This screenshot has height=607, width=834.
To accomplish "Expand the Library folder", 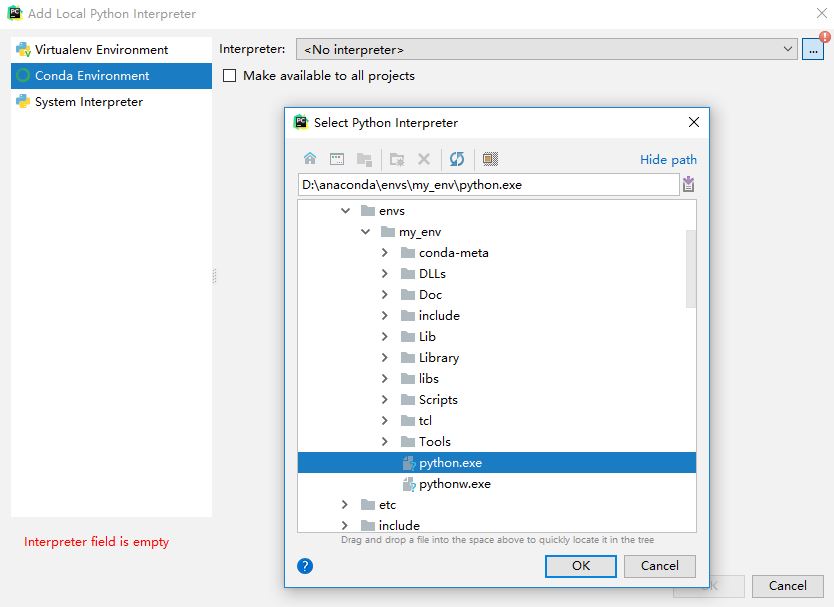I will click(385, 357).
